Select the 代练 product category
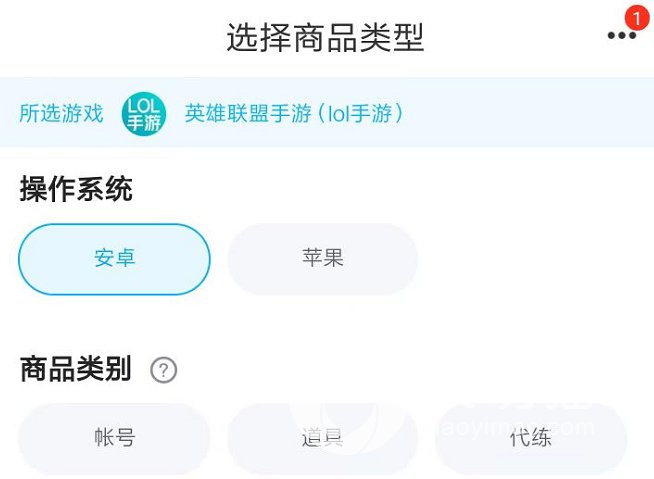Screen dimensions: 654x479 [530, 438]
